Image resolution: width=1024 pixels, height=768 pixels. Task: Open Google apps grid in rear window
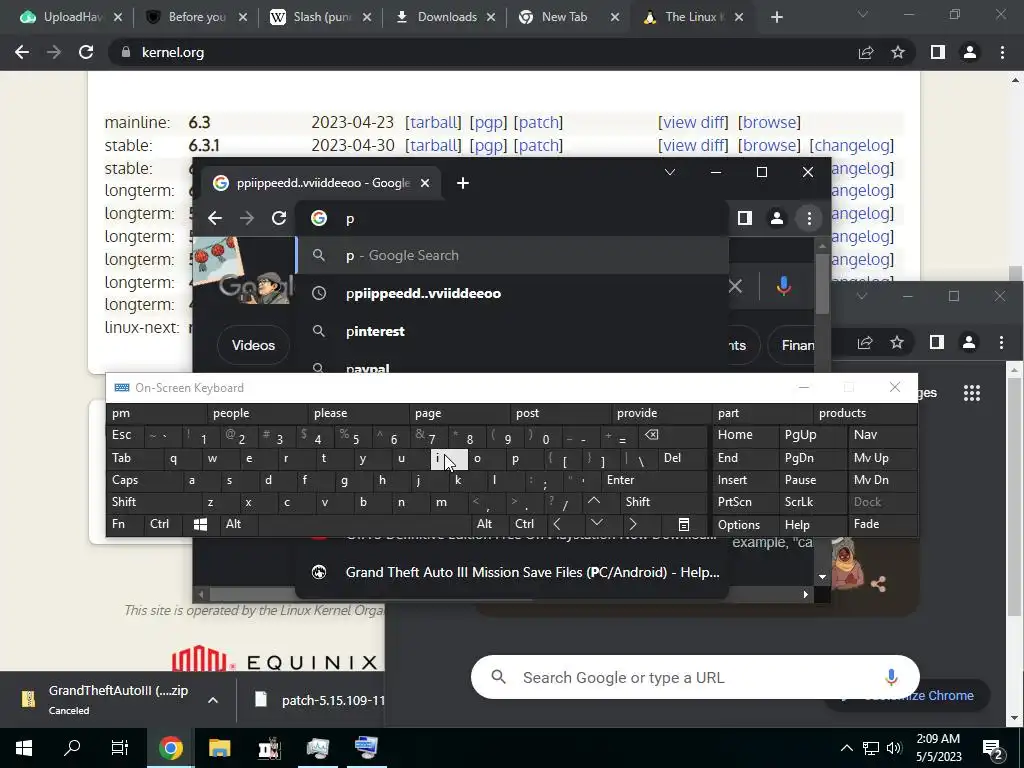972,392
